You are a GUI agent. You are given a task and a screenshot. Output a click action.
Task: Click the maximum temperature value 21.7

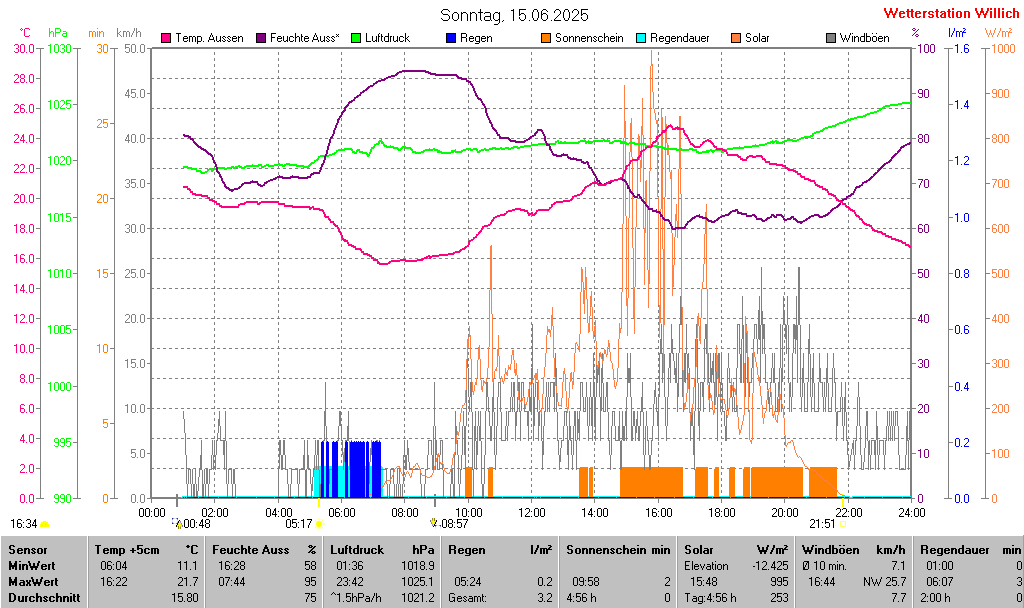pos(187,582)
